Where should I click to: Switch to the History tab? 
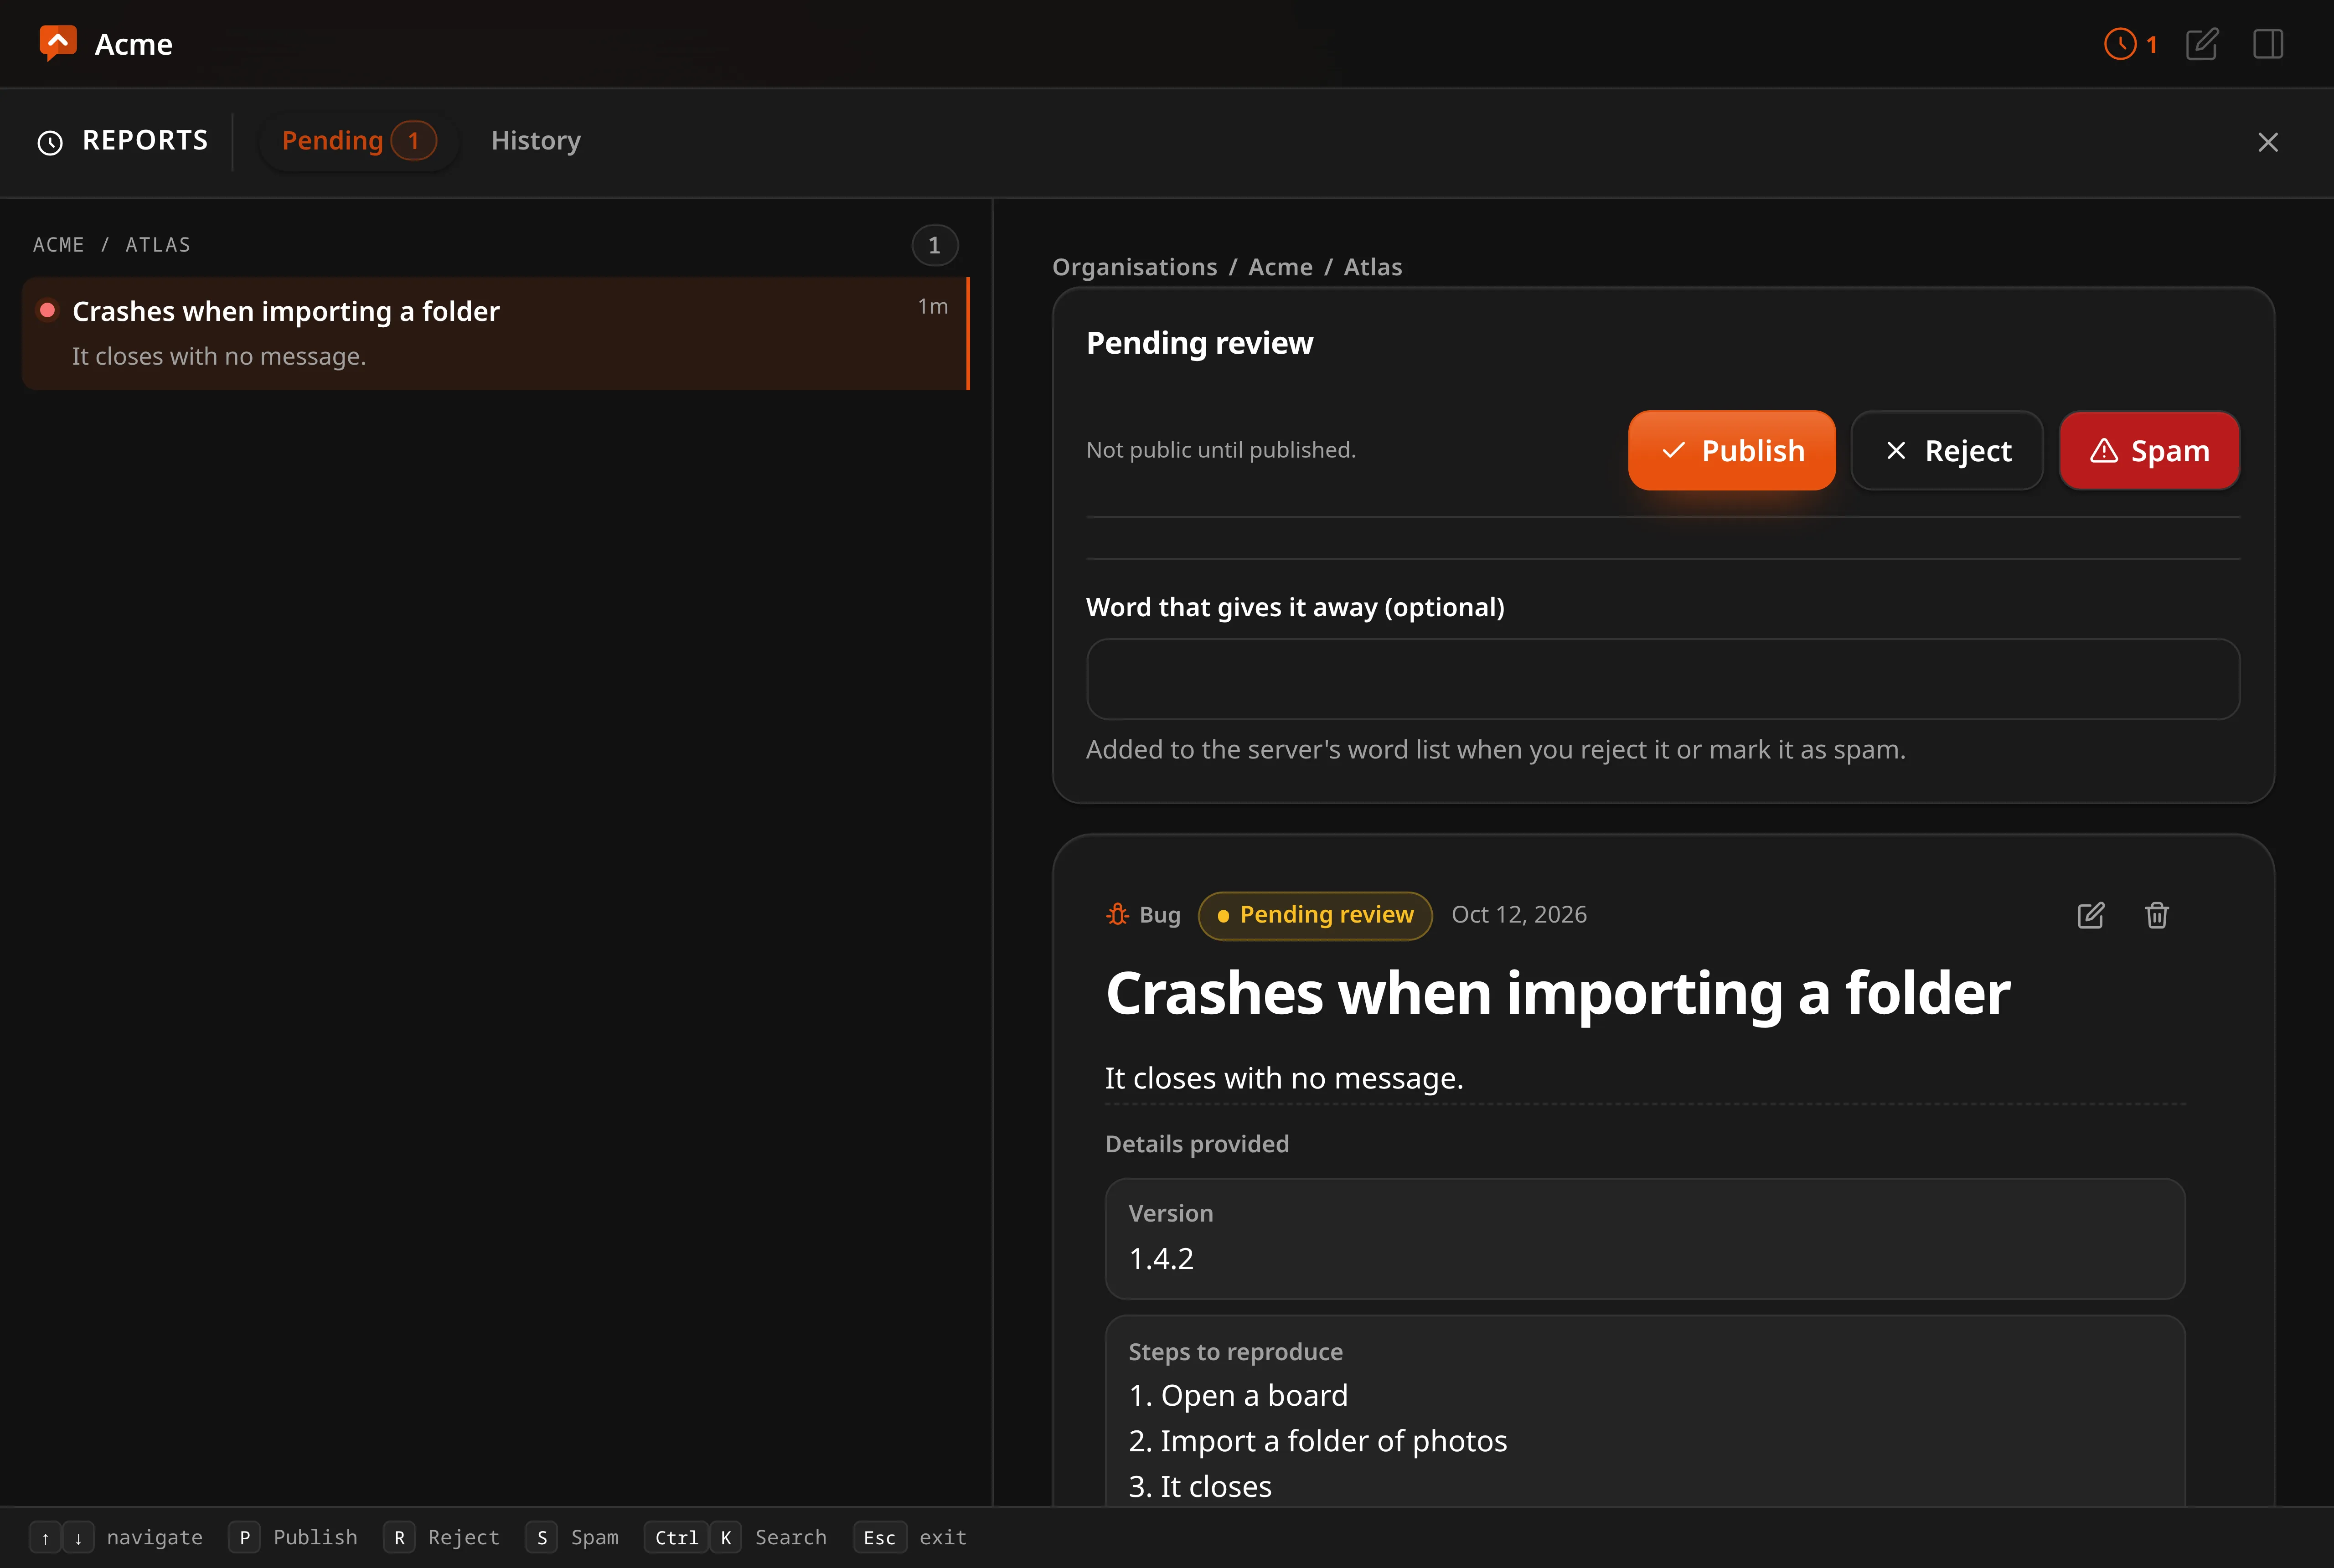(536, 141)
